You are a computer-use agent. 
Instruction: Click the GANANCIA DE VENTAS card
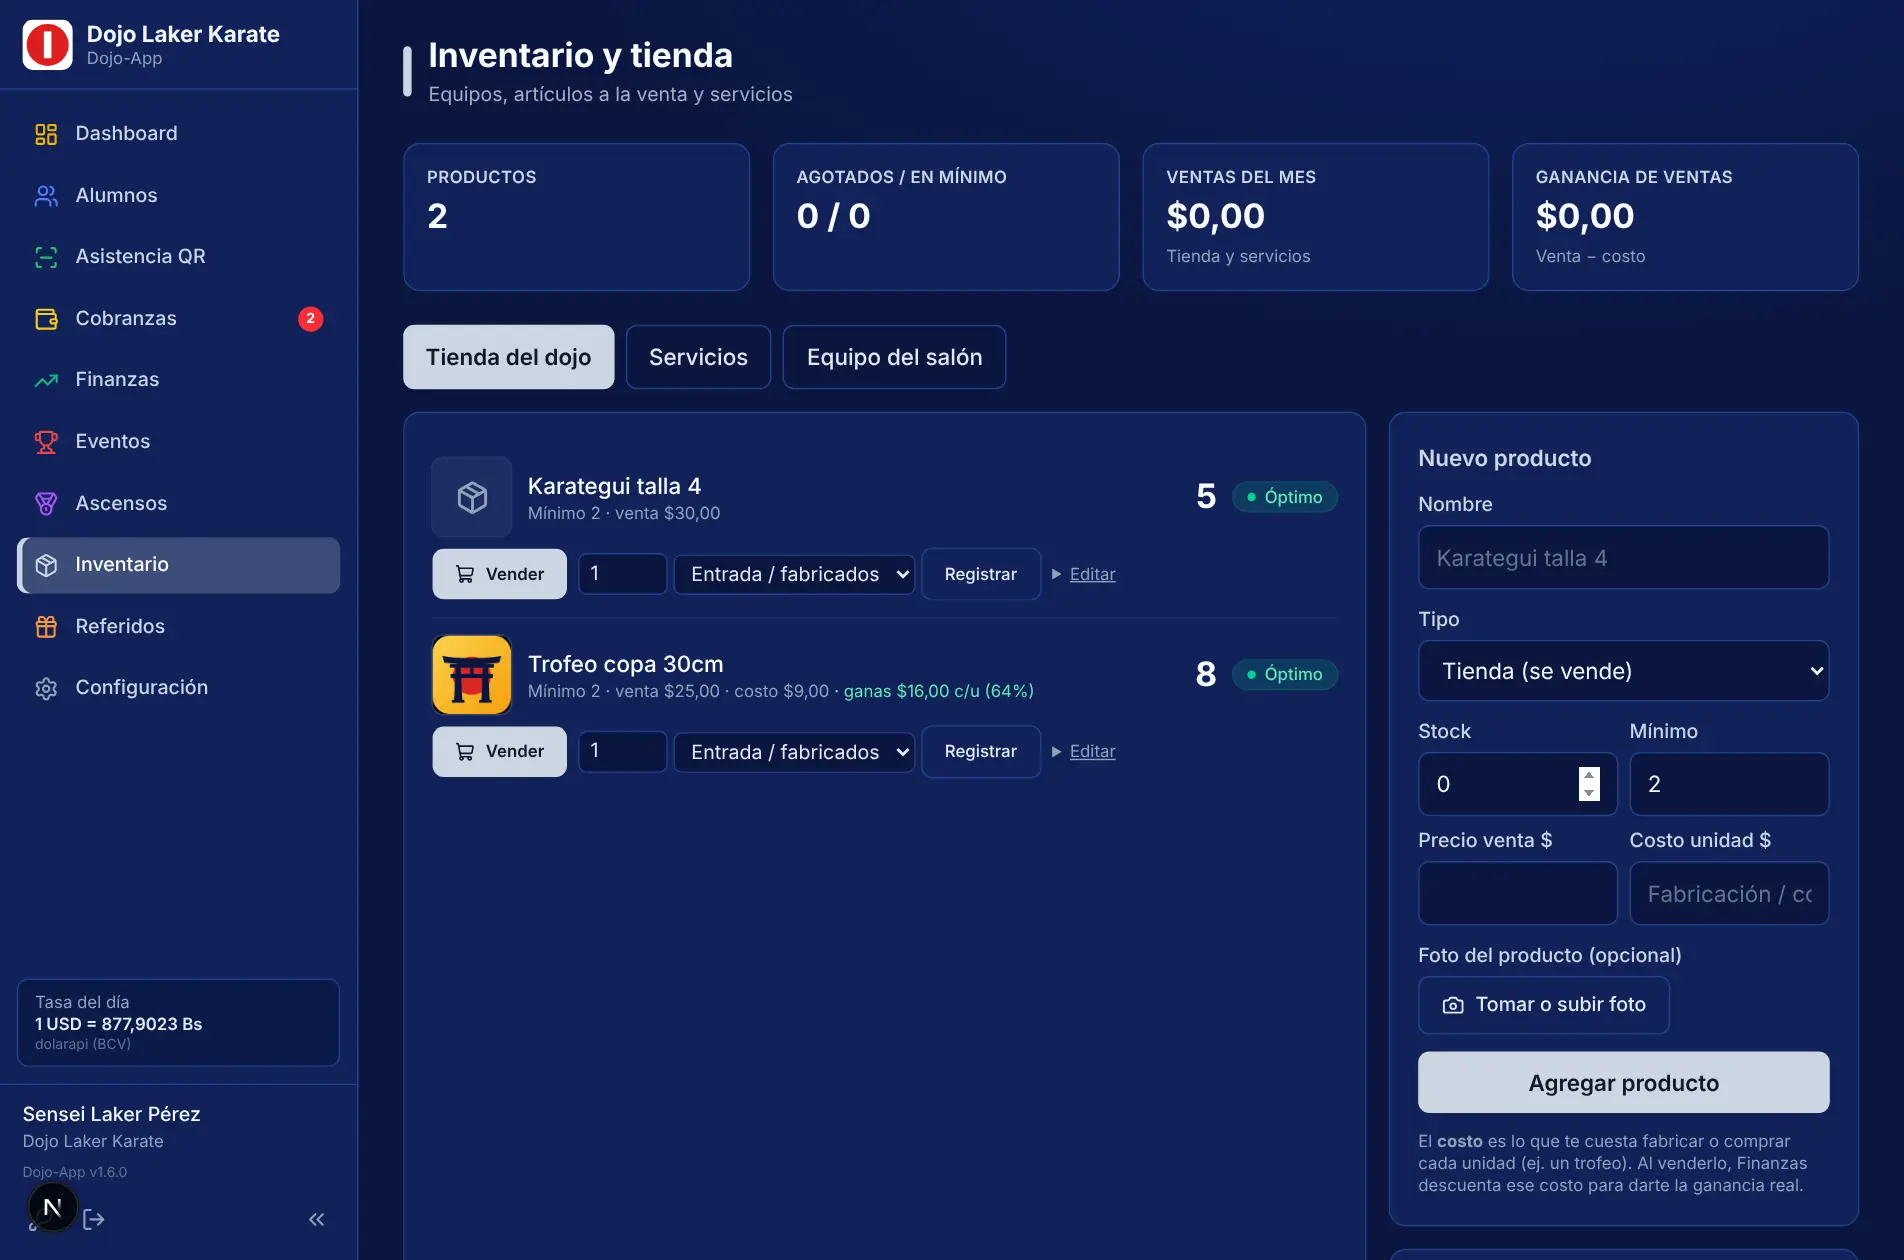(x=1685, y=217)
